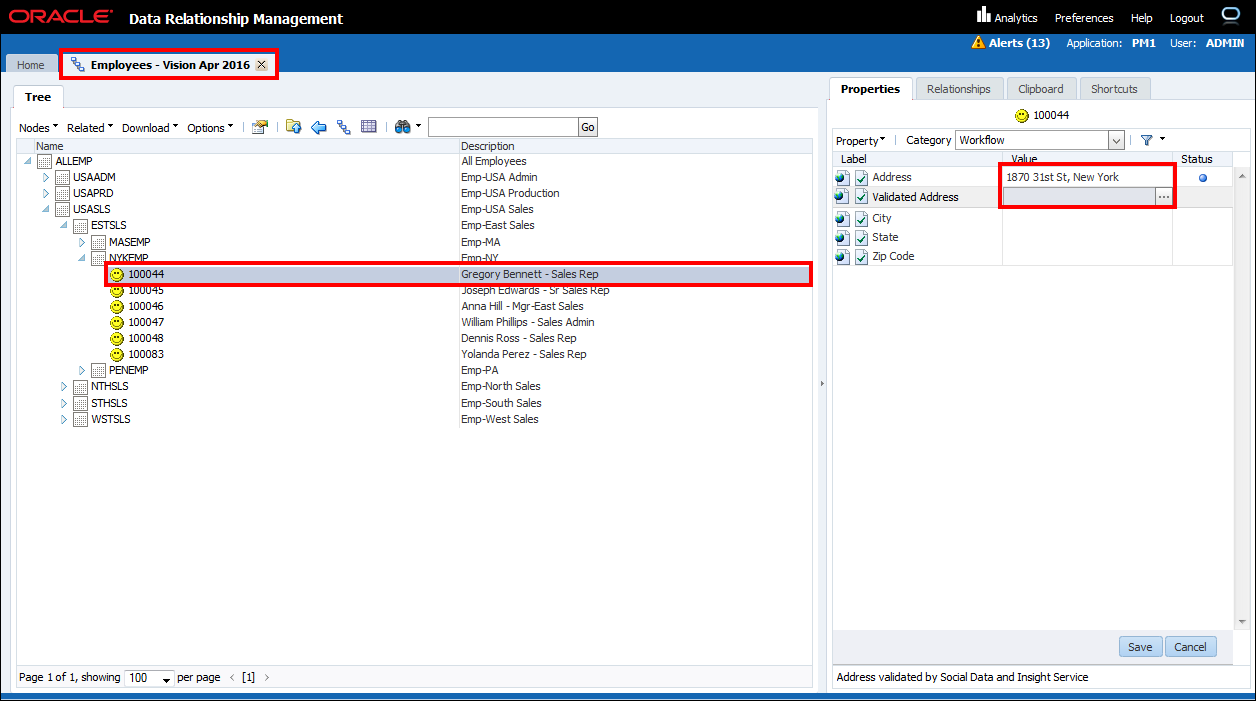The width and height of the screenshot is (1256, 701).
Task: Click the node properties toolbar icon after Options
Action: [260, 127]
